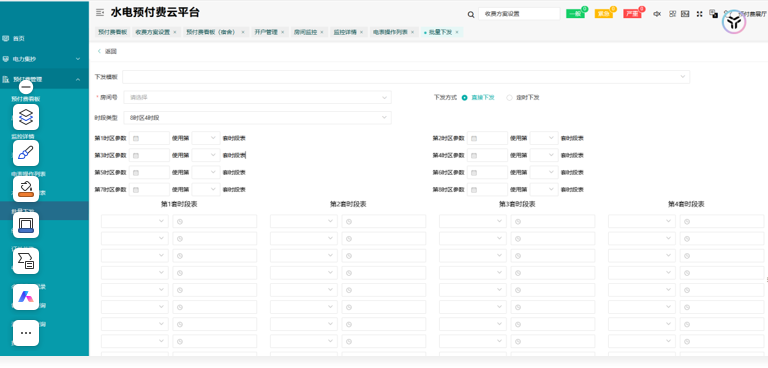Click the yellow 紧急 alarm badge

604,14
